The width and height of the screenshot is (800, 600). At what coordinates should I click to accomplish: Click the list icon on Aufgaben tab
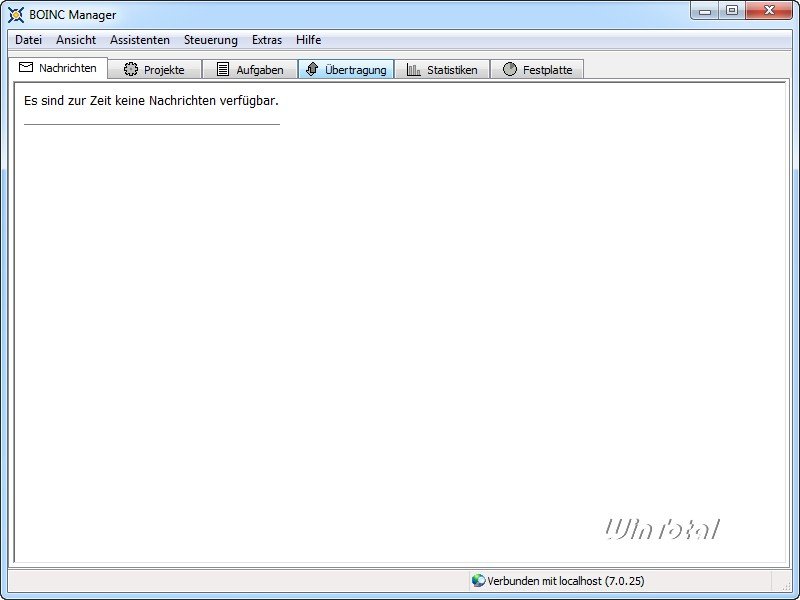(223, 69)
